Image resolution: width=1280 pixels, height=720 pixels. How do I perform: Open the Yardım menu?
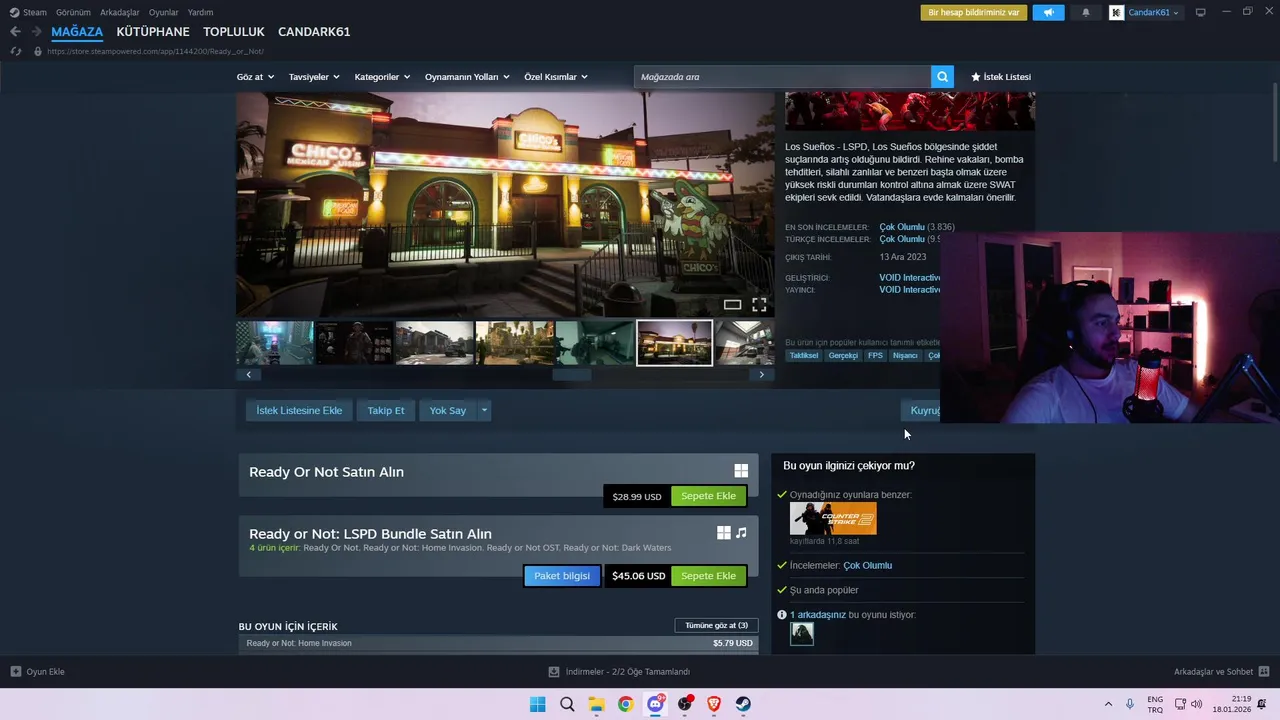point(200,13)
